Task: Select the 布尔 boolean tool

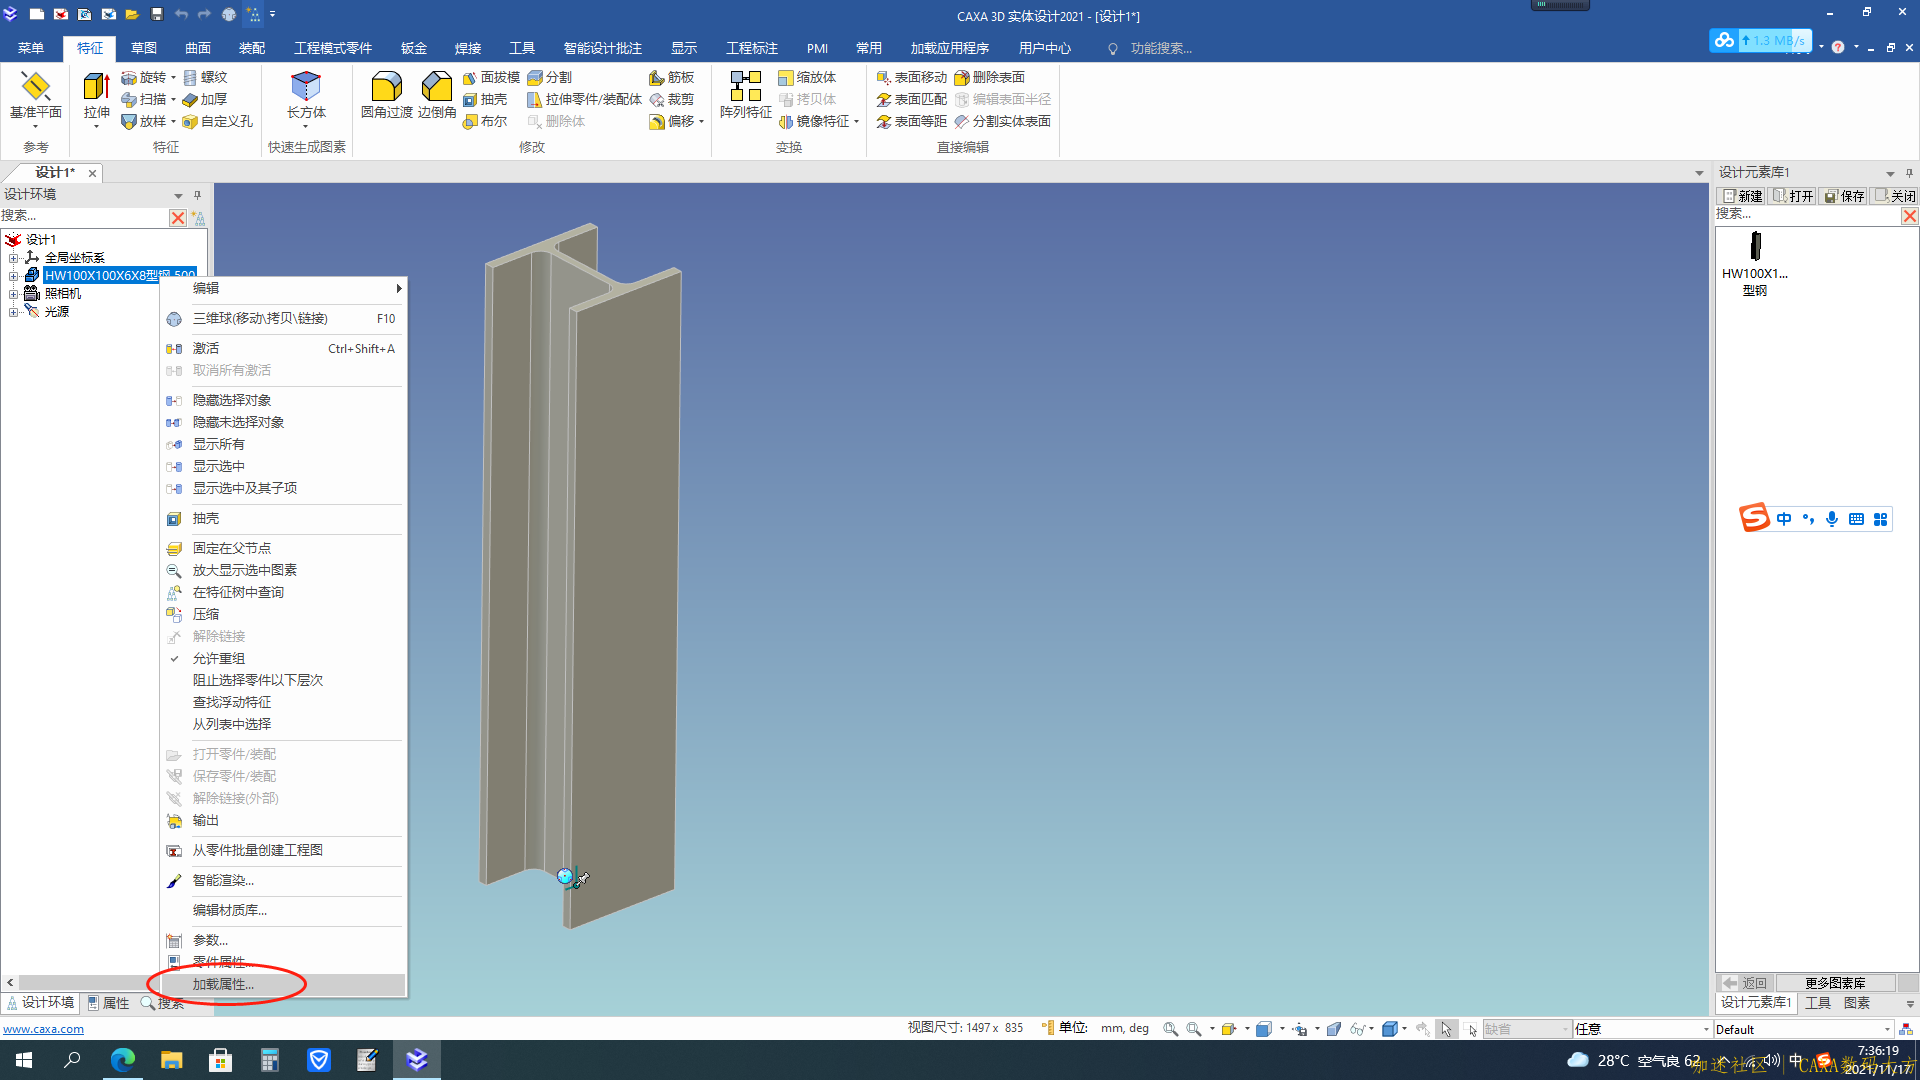Action: pos(485,121)
